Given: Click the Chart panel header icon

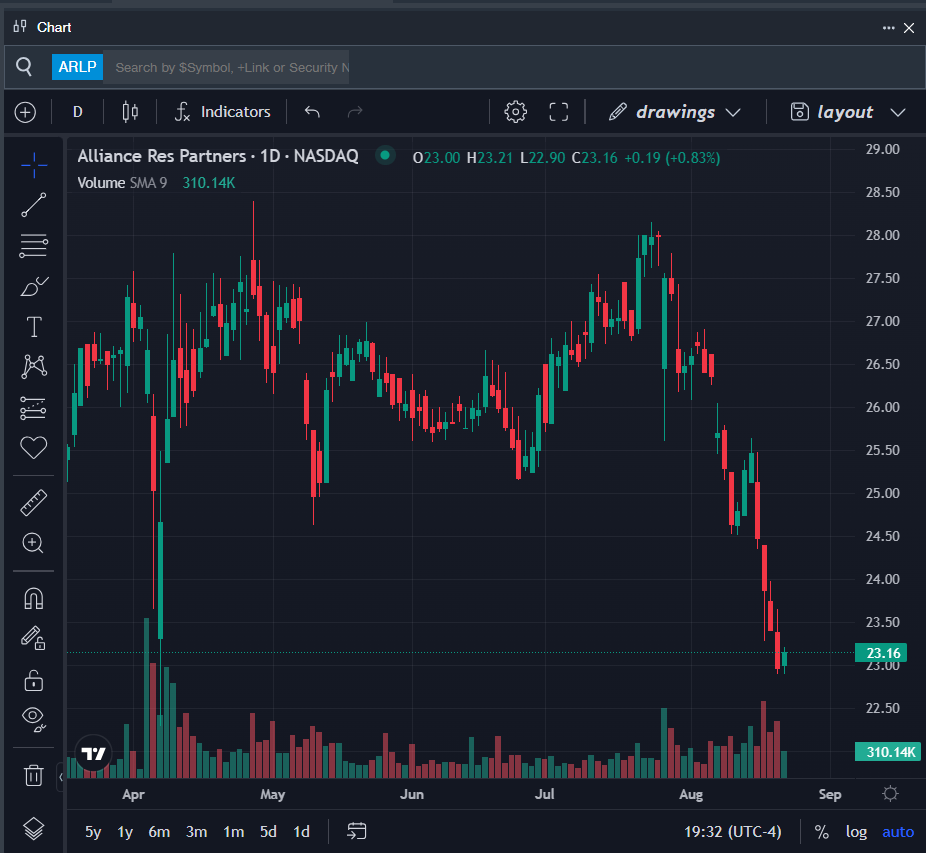Looking at the screenshot, I should (x=20, y=27).
